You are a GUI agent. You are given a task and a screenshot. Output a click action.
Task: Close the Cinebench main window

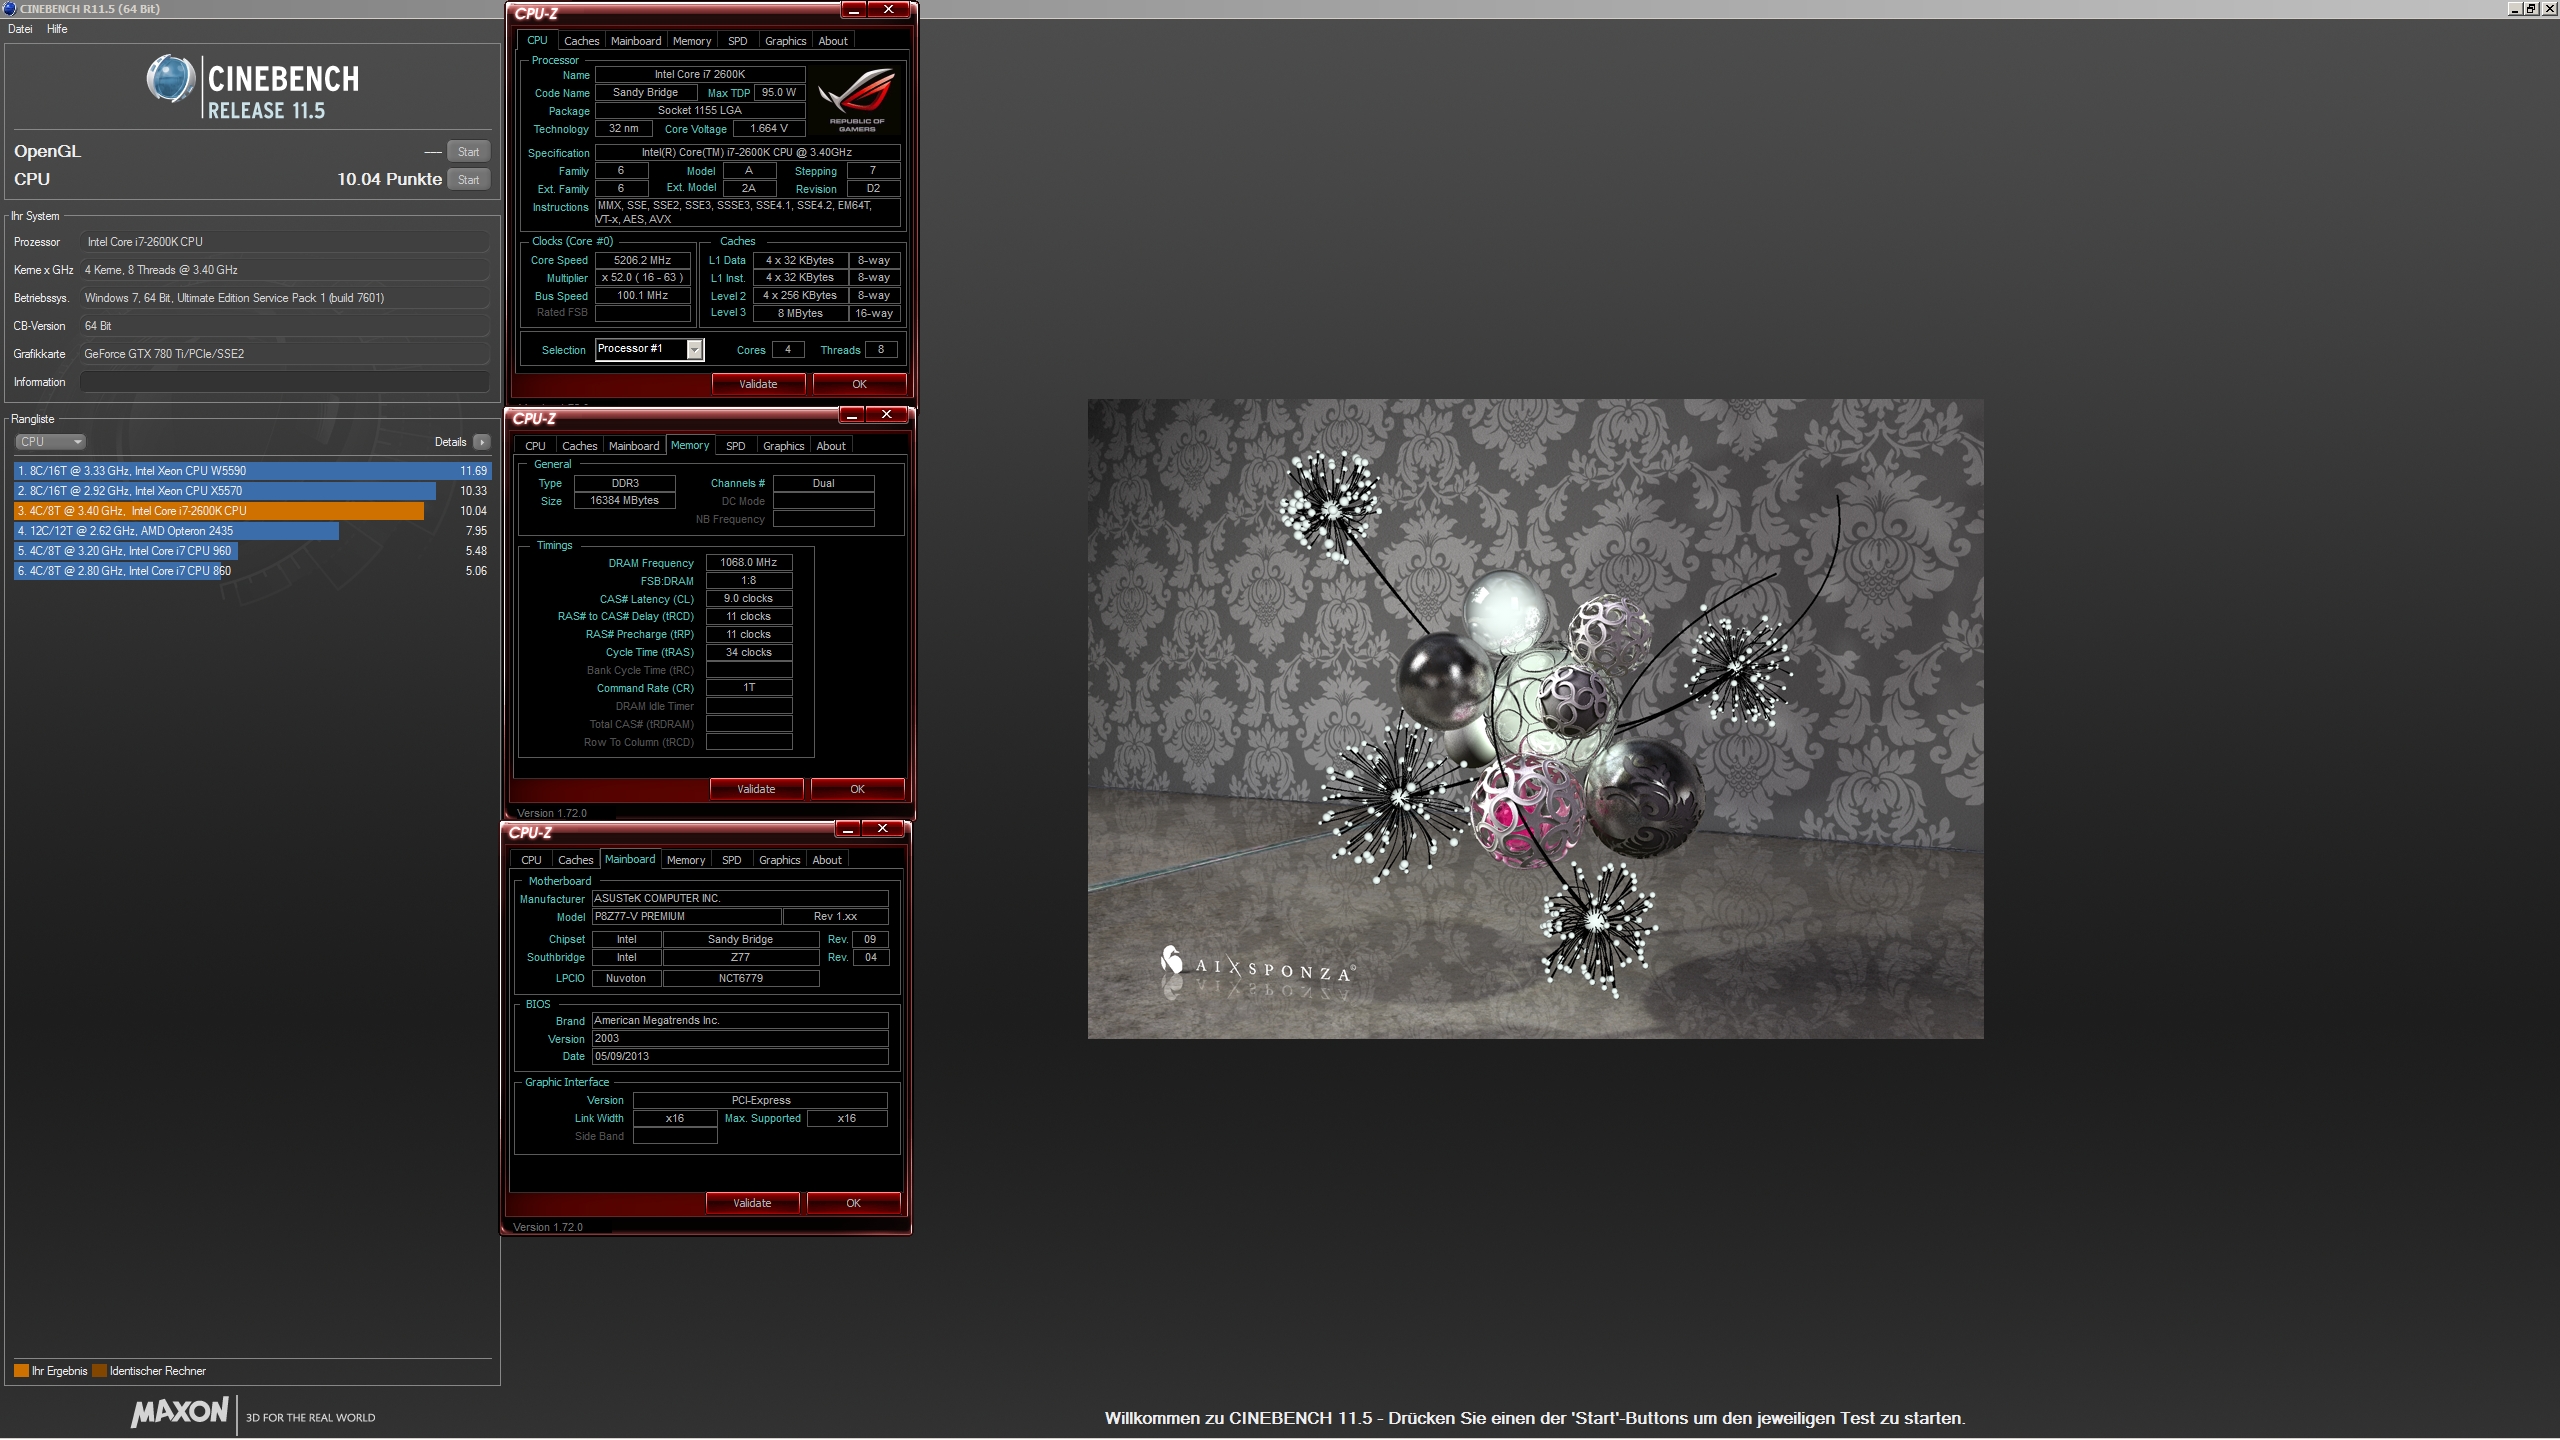pos(2549,8)
